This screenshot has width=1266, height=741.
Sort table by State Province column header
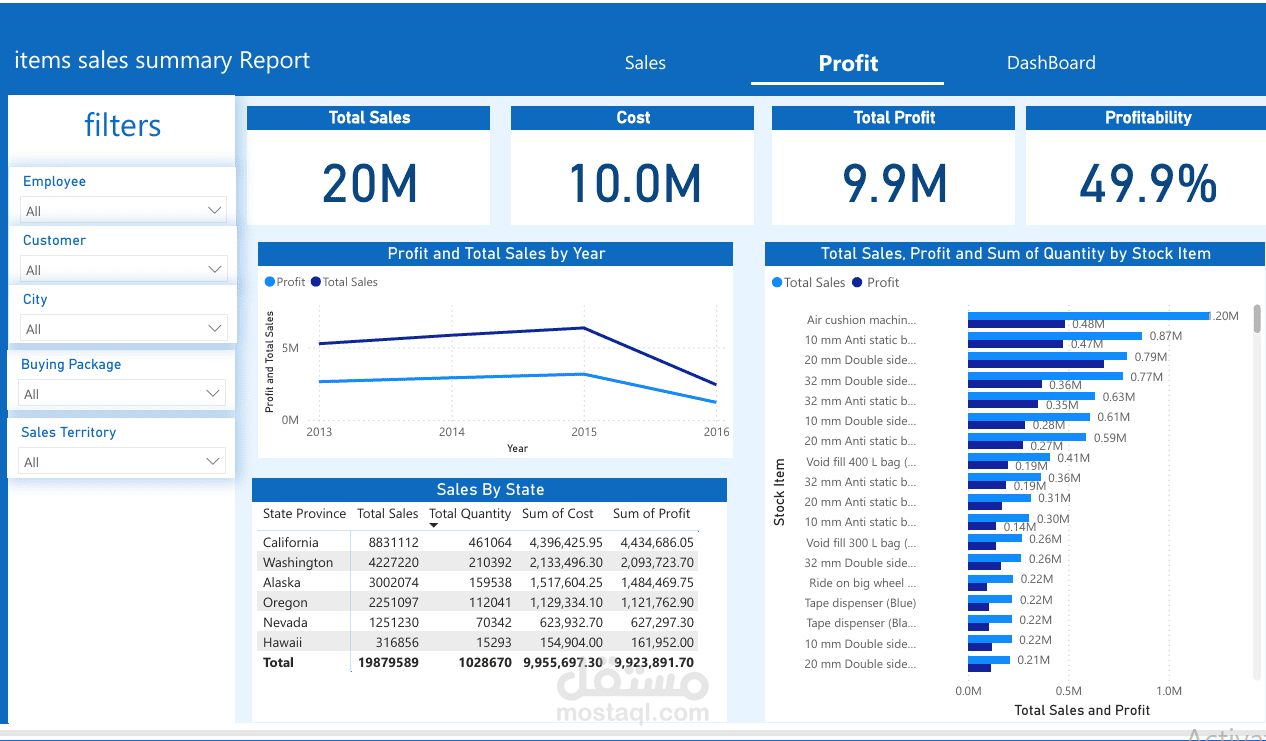coord(304,514)
